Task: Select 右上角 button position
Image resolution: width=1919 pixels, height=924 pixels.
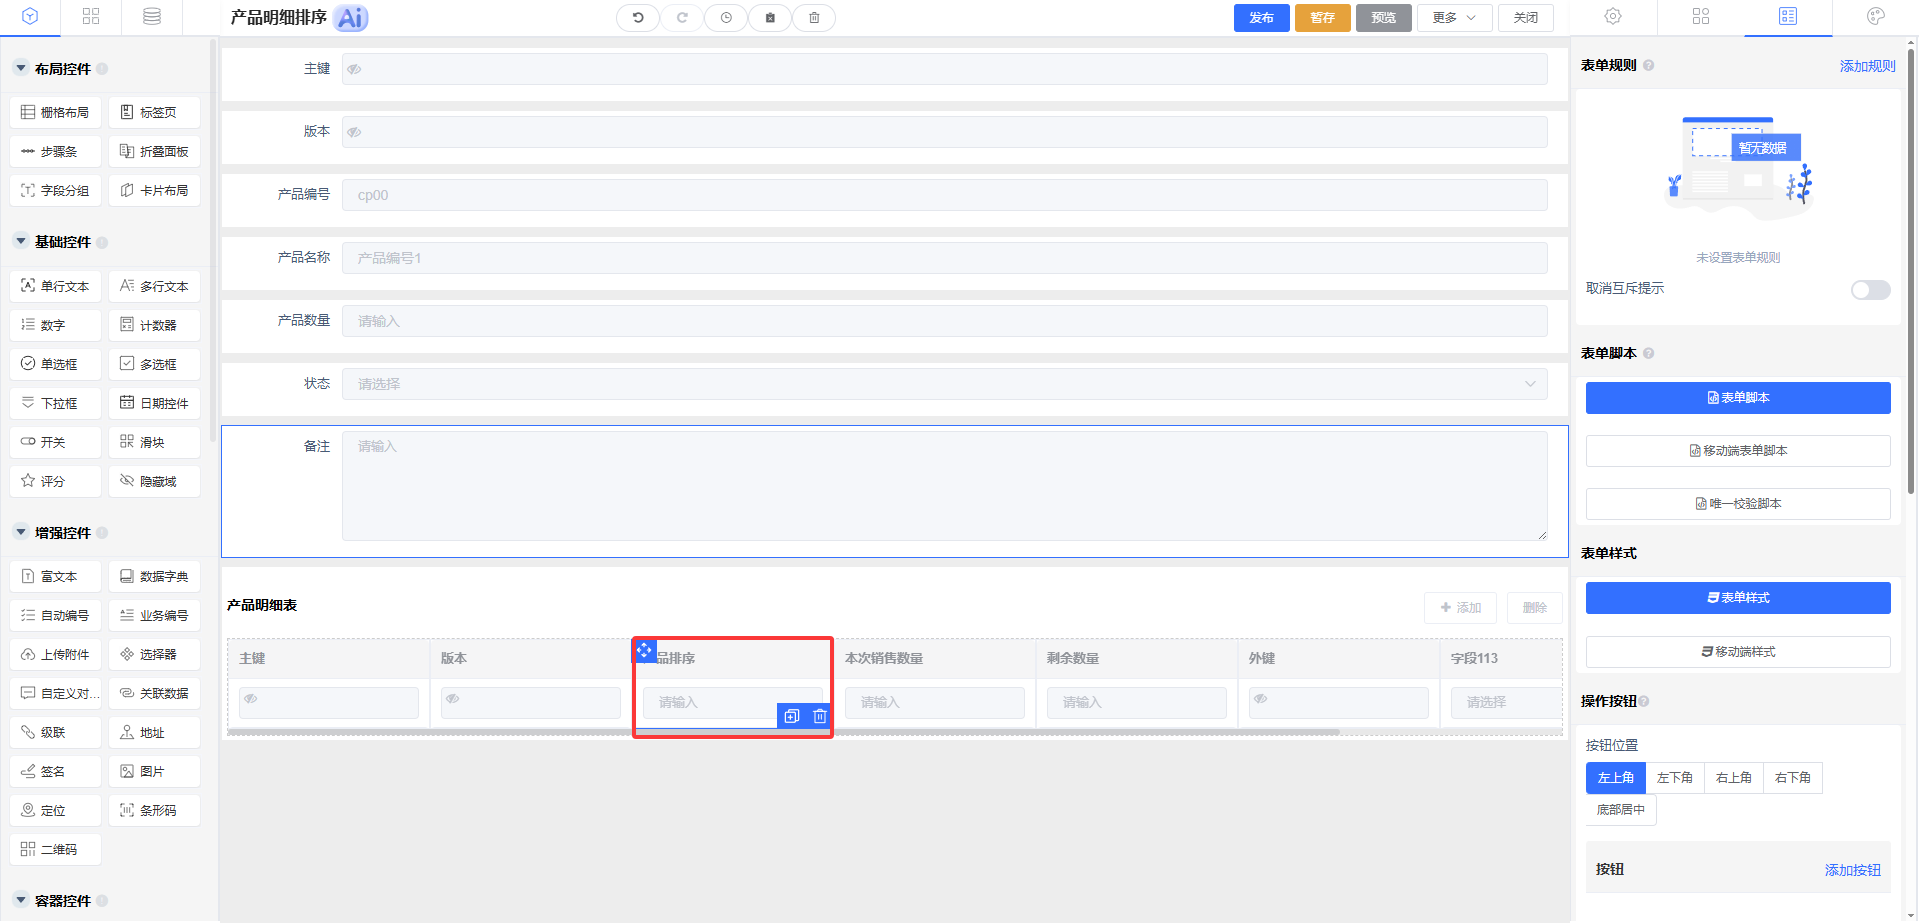Action: click(x=1733, y=778)
